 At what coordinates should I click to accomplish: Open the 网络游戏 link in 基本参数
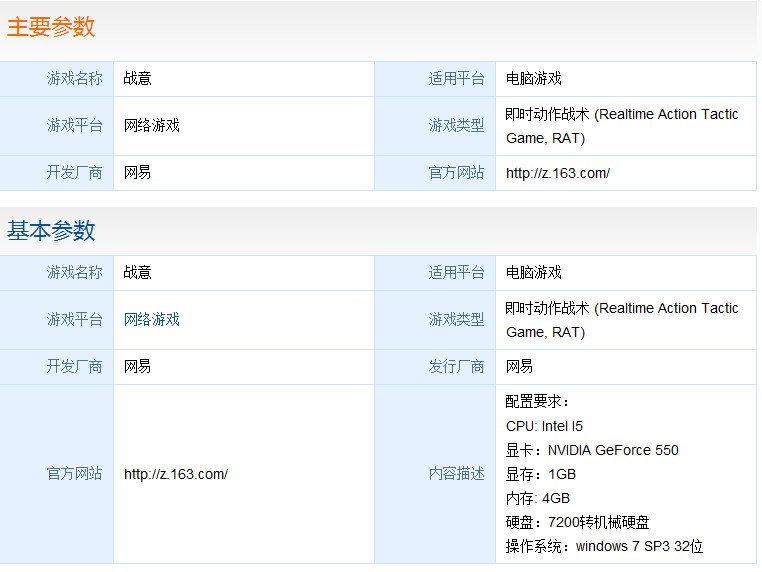(152, 319)
